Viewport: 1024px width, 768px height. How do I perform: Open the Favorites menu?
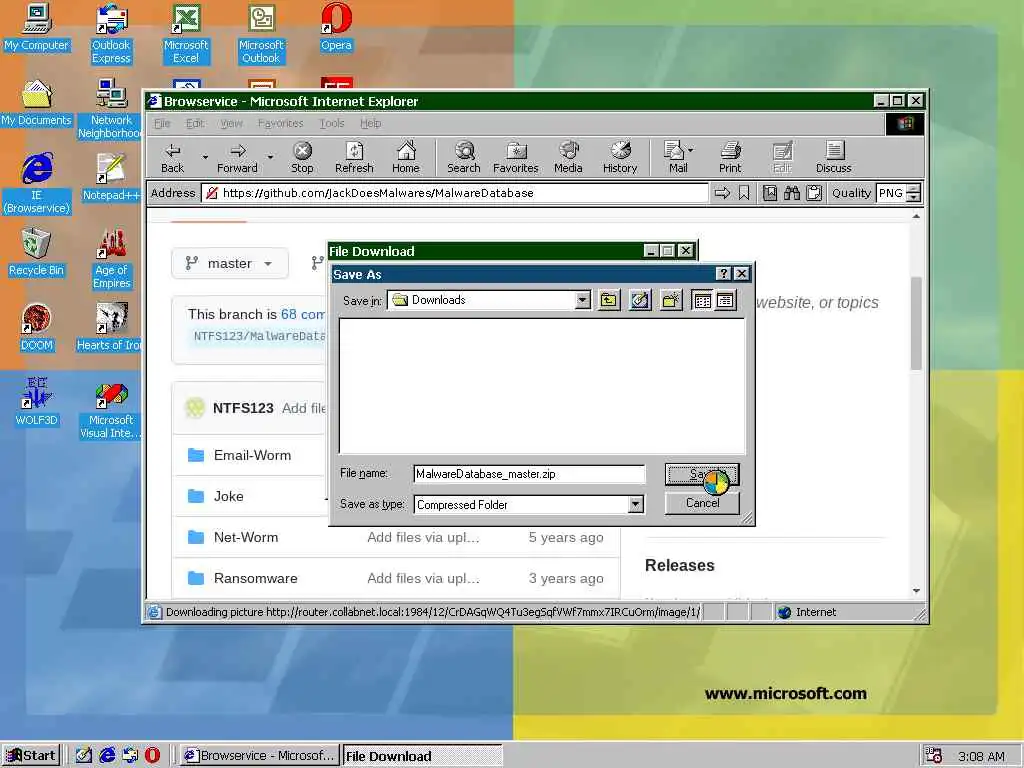280,123
